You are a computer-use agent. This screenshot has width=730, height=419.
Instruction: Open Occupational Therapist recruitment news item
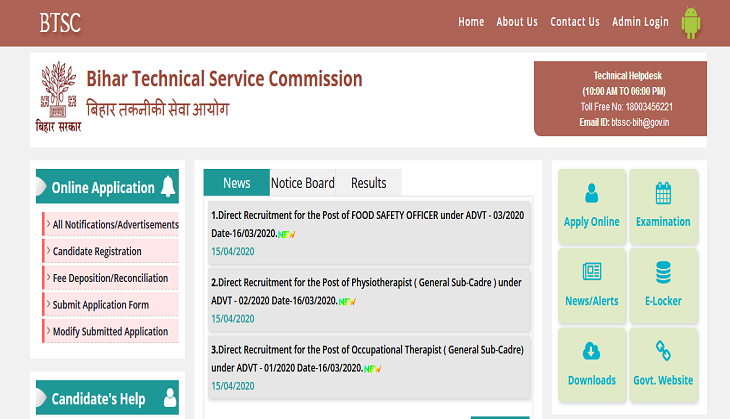click(369, 367)
